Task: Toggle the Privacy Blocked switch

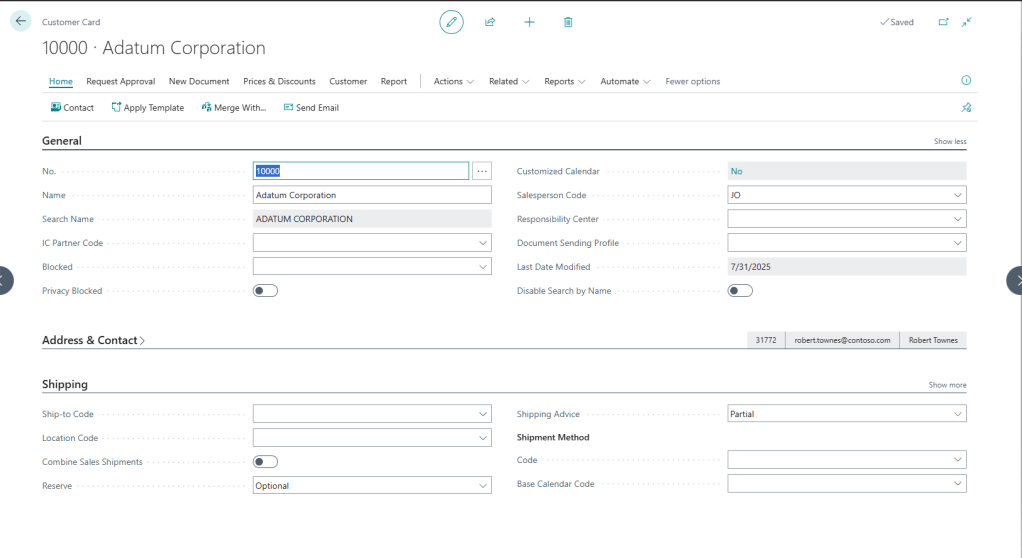Action: pyautogui.click(x=265, y=291)
